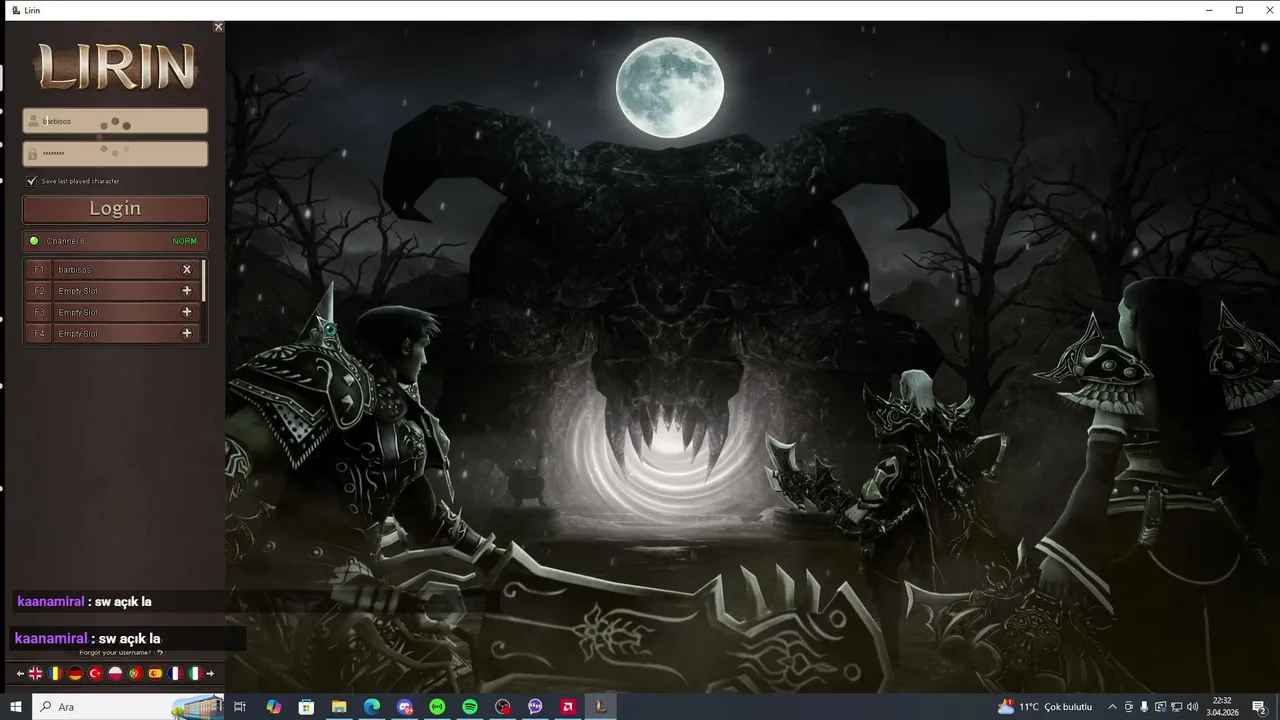Click the microphone tray icon
This screenshot has width=1280, height=720.
coord(1144,707)
